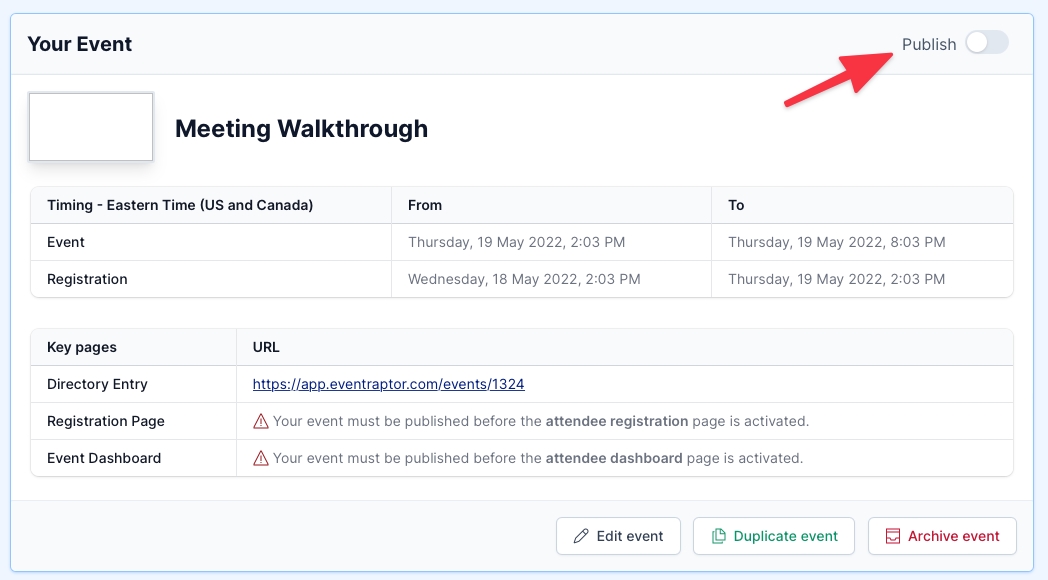Click the warning icon in Registration Page row

(261, 421)
